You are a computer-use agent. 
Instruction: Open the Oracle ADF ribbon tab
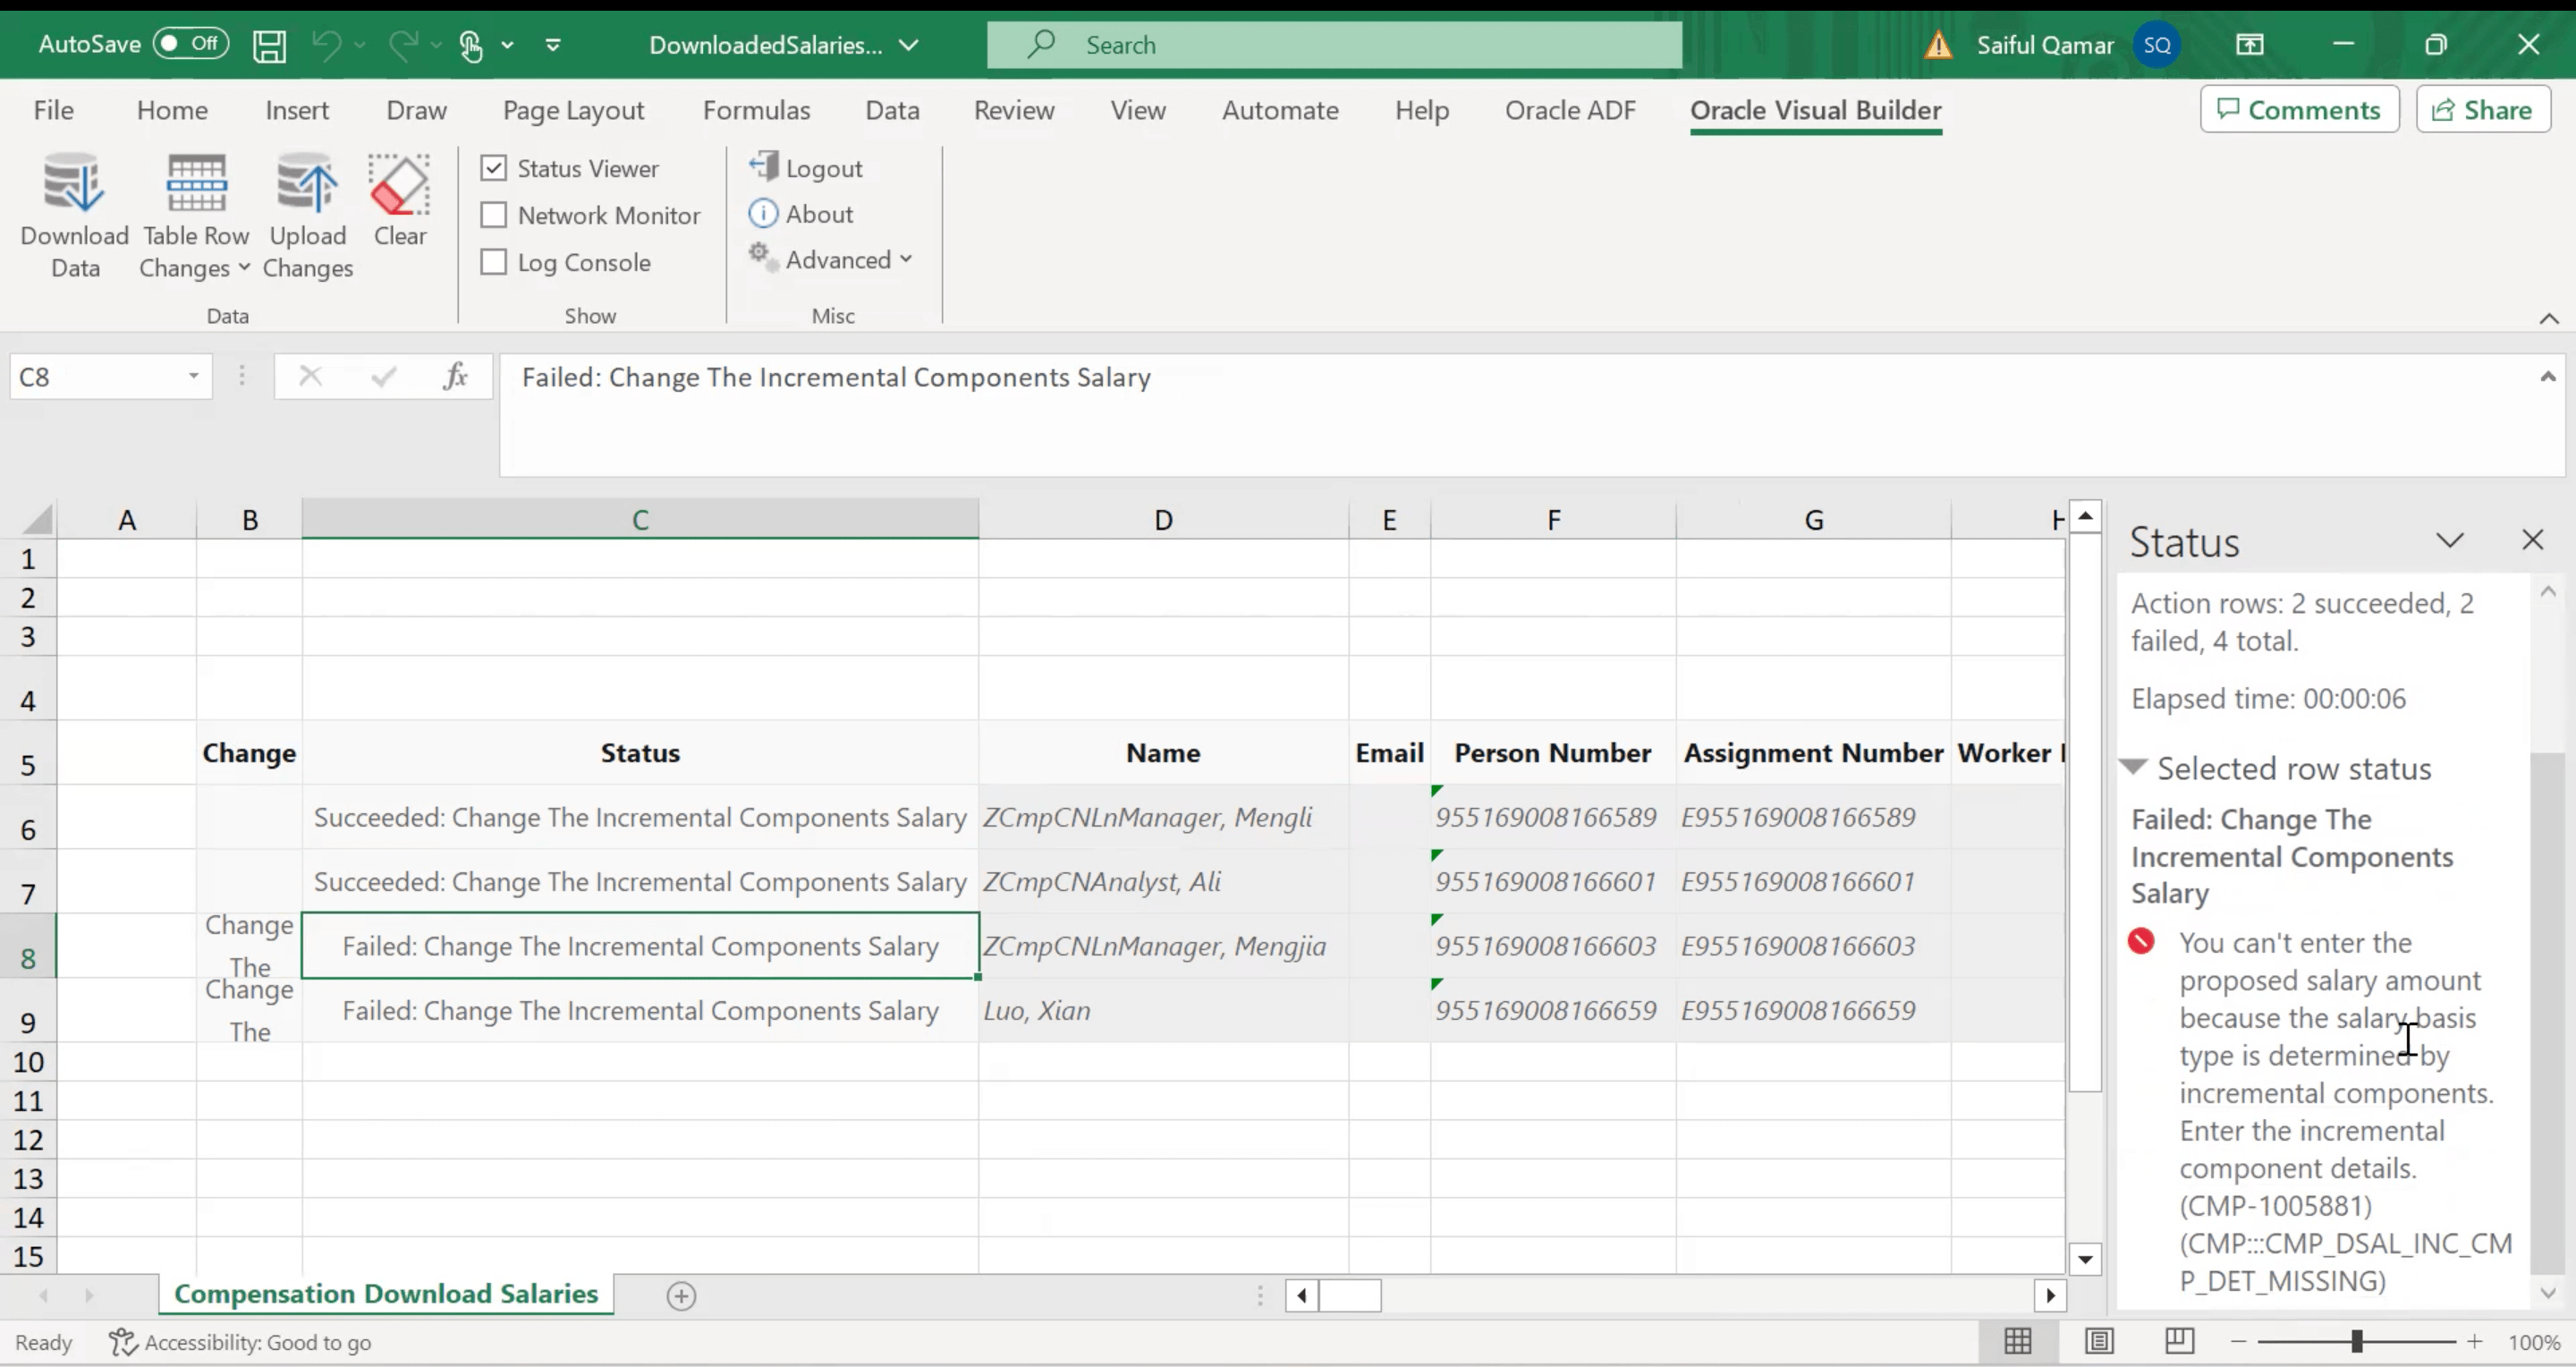(1570, 110)
